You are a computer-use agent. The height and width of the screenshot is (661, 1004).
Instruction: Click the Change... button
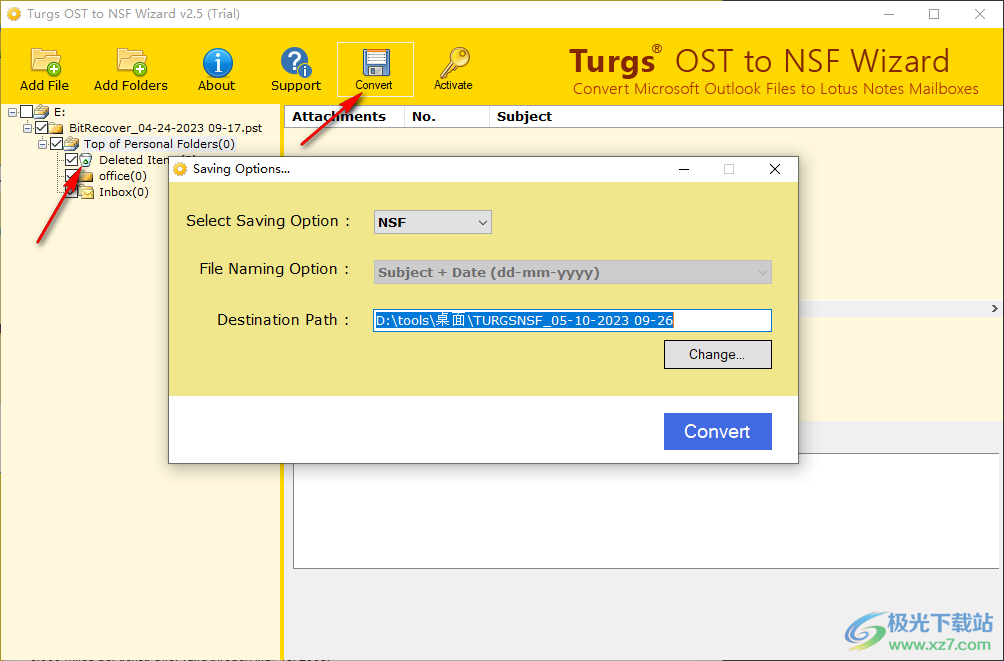pos(718,354)
